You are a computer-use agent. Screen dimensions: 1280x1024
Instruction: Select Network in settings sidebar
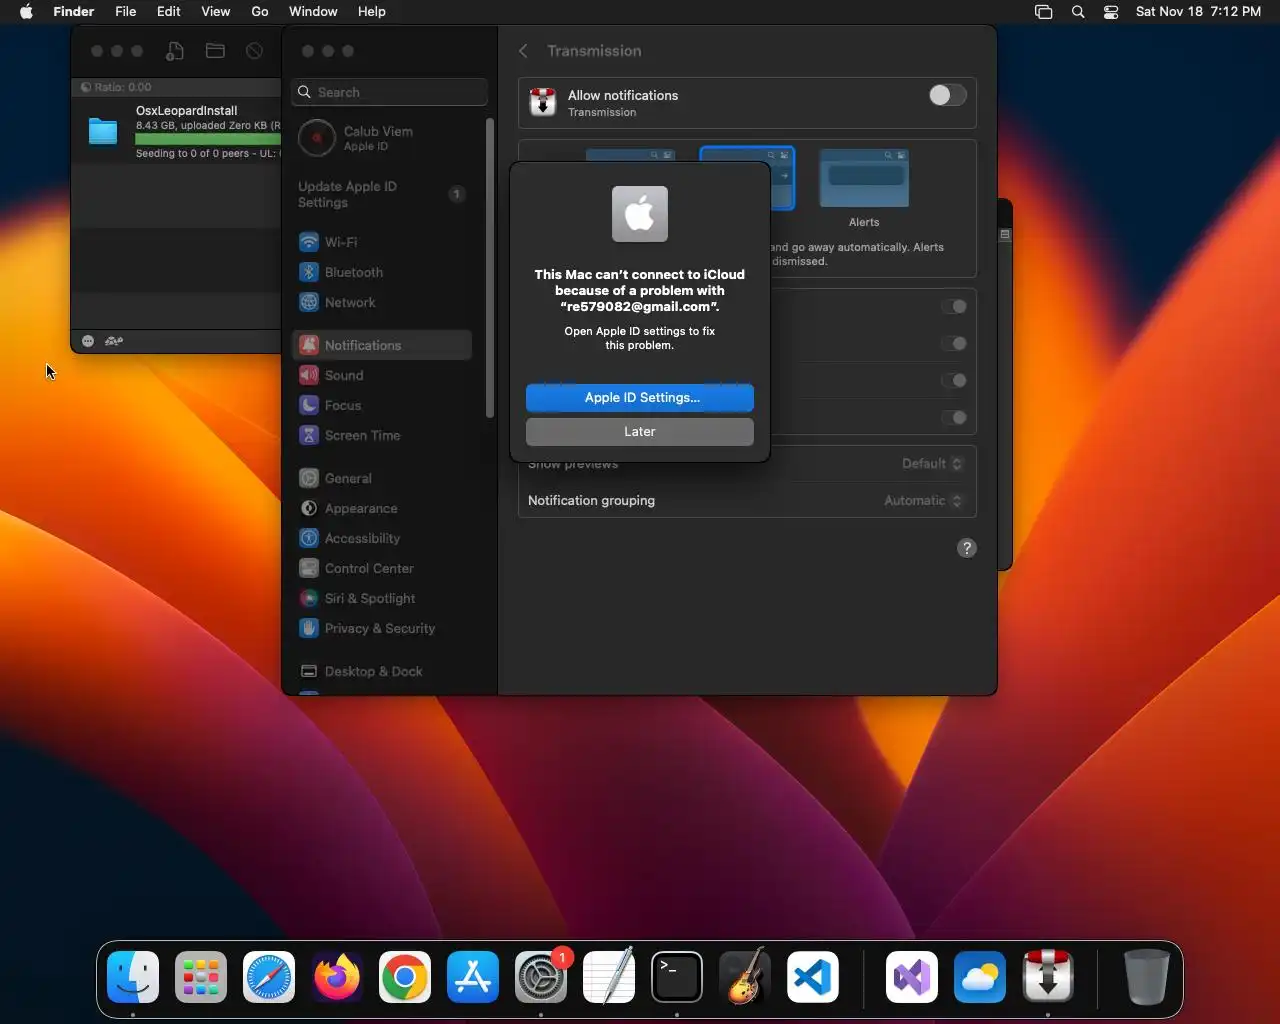(x=382, y=303)
